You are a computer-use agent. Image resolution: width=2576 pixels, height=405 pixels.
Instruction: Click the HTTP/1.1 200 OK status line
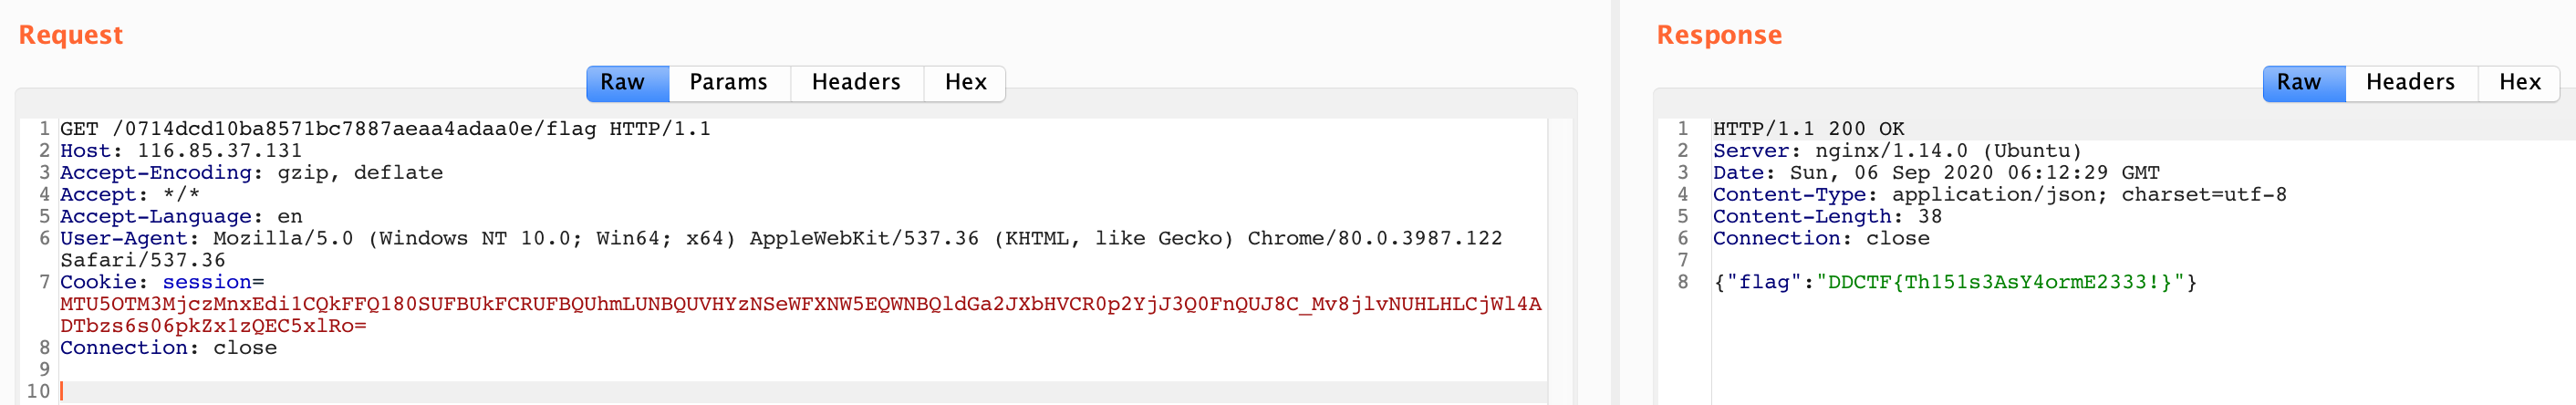pyautogui.click(x=1808, y=129)
